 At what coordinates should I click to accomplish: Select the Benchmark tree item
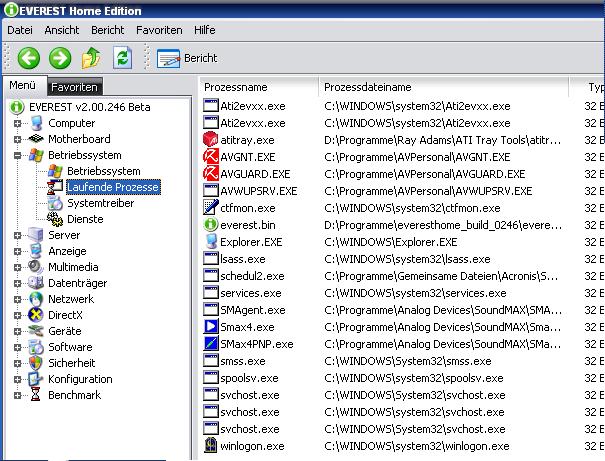click(74, 395)
